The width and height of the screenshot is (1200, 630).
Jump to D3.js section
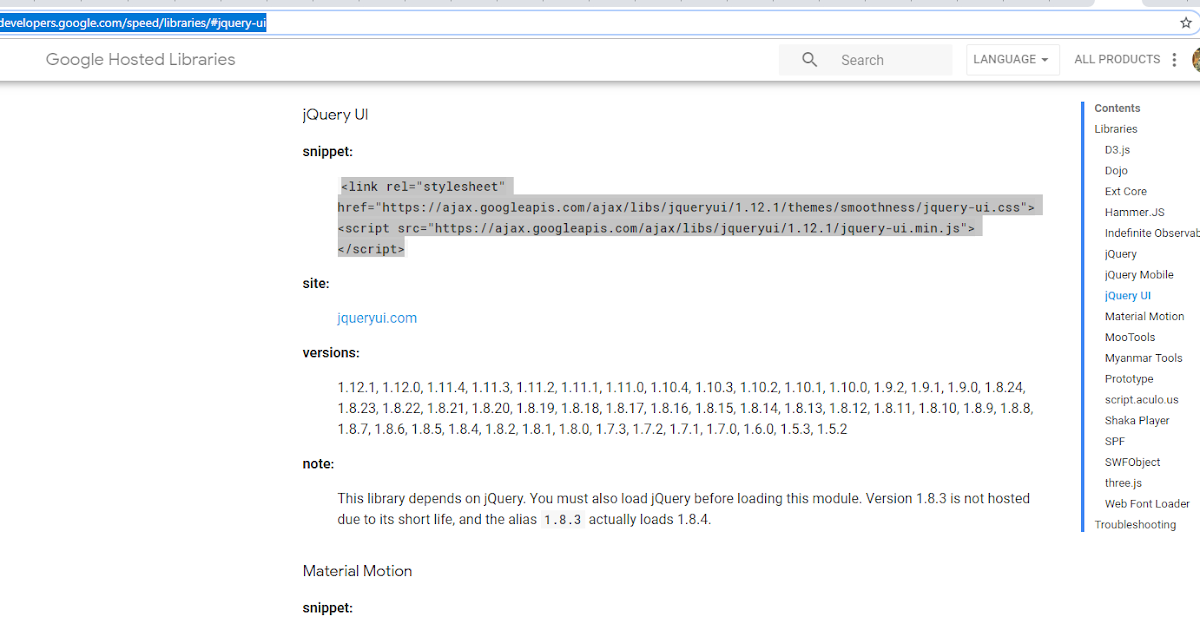(x=1117, y=150)
